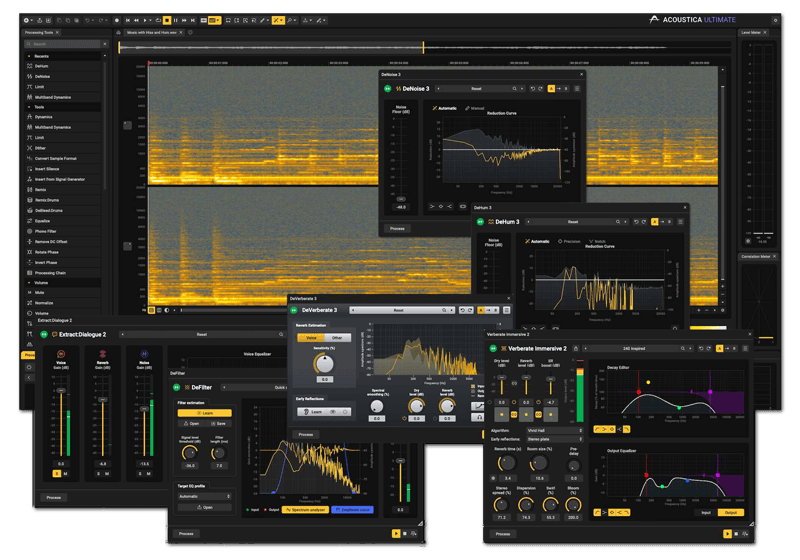The image size is (800, 560).
Task: Select Notch mode in DeHum 3
Action: click(x=597, y=241)
